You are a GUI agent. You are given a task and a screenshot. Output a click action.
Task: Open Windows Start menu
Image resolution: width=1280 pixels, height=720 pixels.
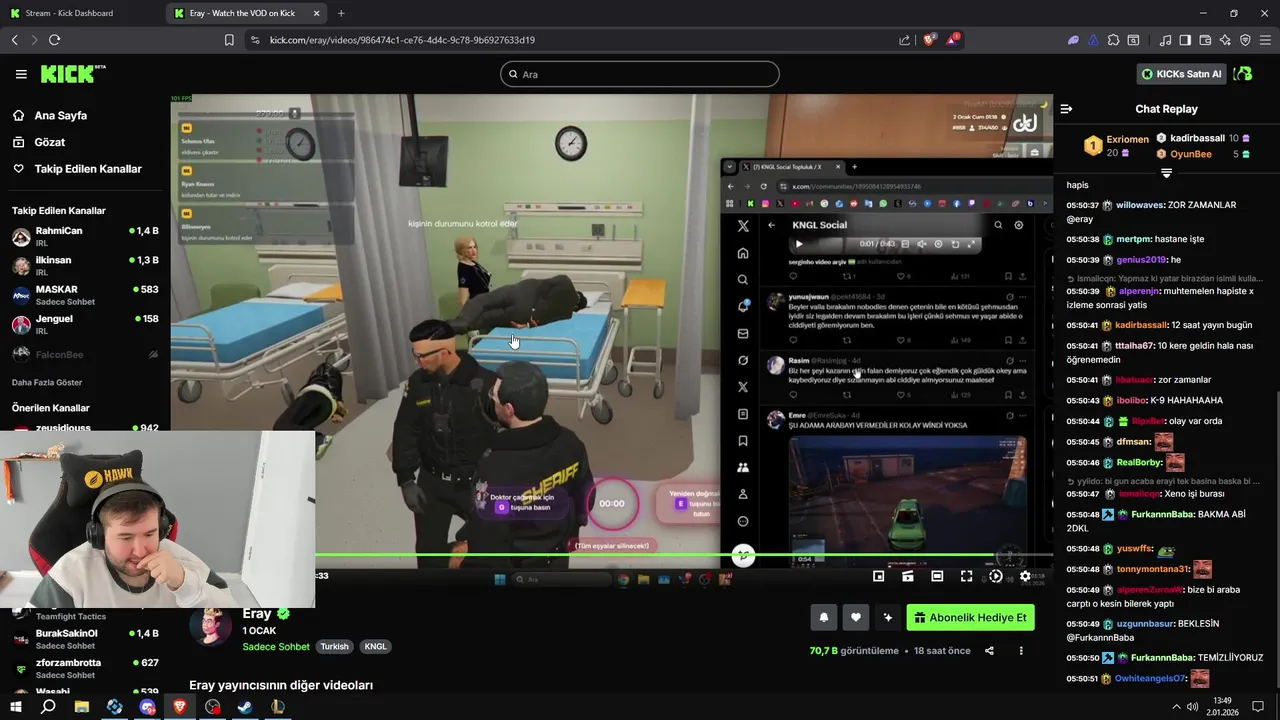click(x=16, y=707)
